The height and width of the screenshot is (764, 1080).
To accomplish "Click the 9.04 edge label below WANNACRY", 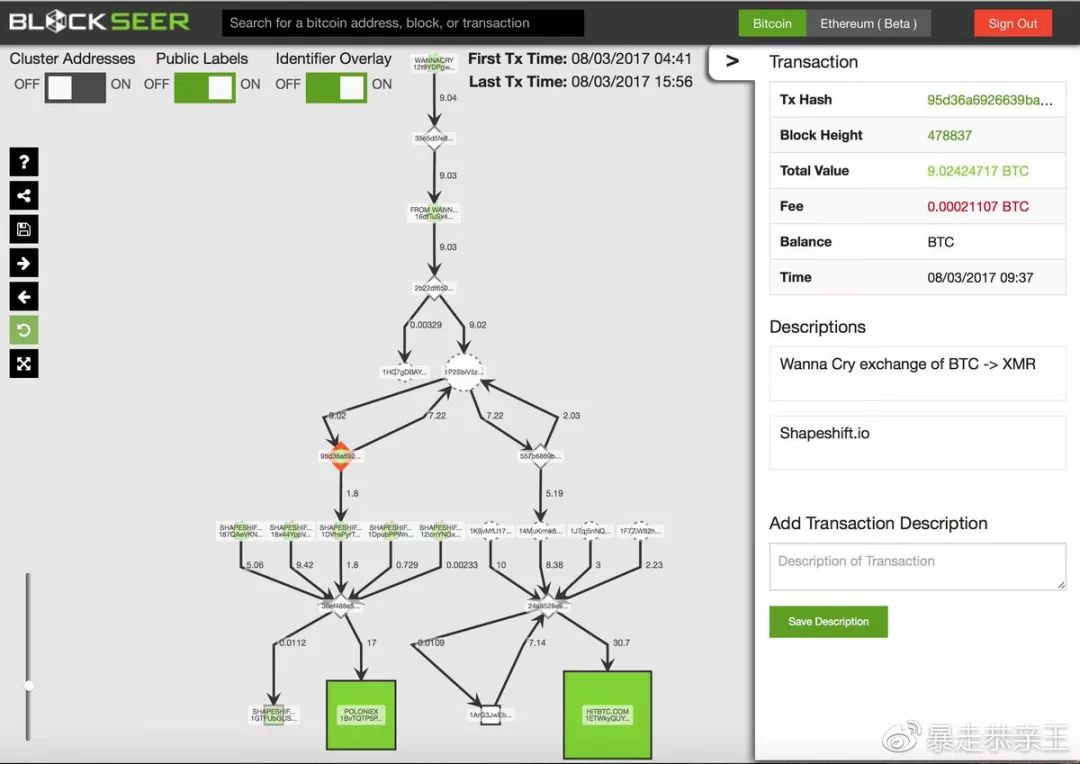I will pyautogui.click(x=448, y=98).
